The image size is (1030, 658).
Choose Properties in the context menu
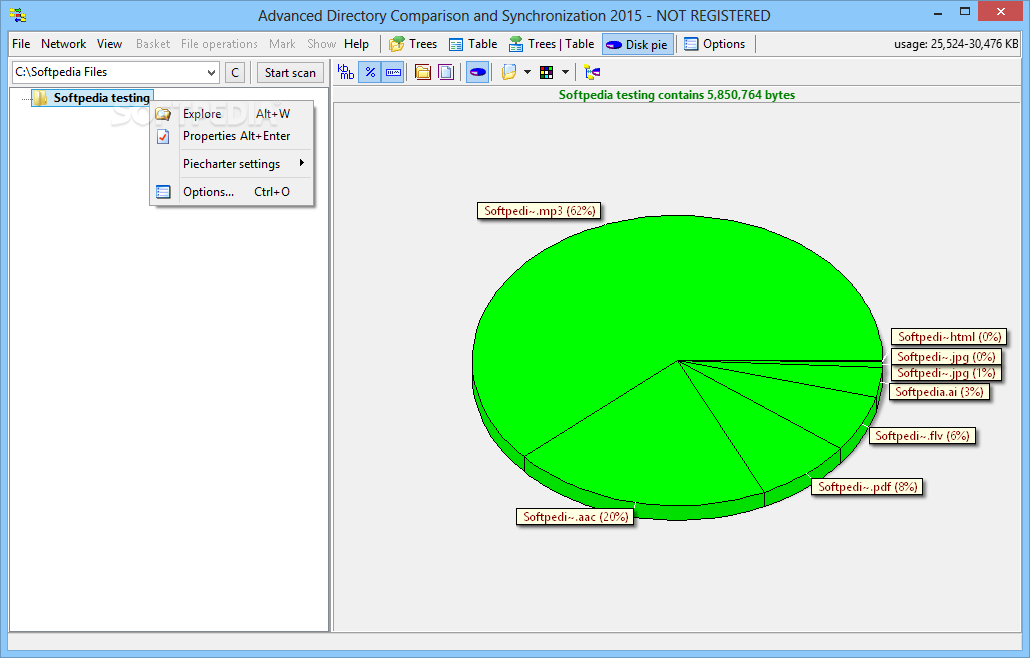[x=232, y=136]
